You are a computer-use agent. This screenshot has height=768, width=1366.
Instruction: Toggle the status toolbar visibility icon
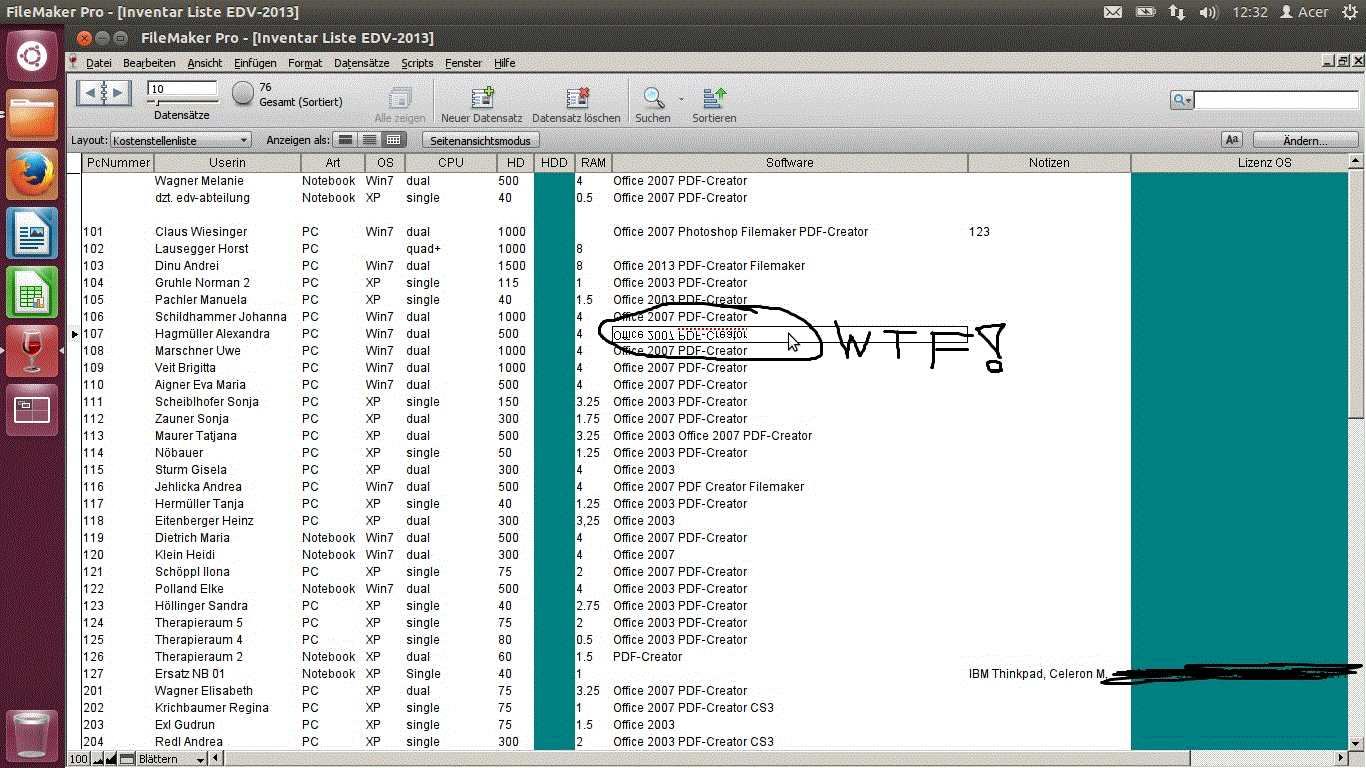[128, 760]
